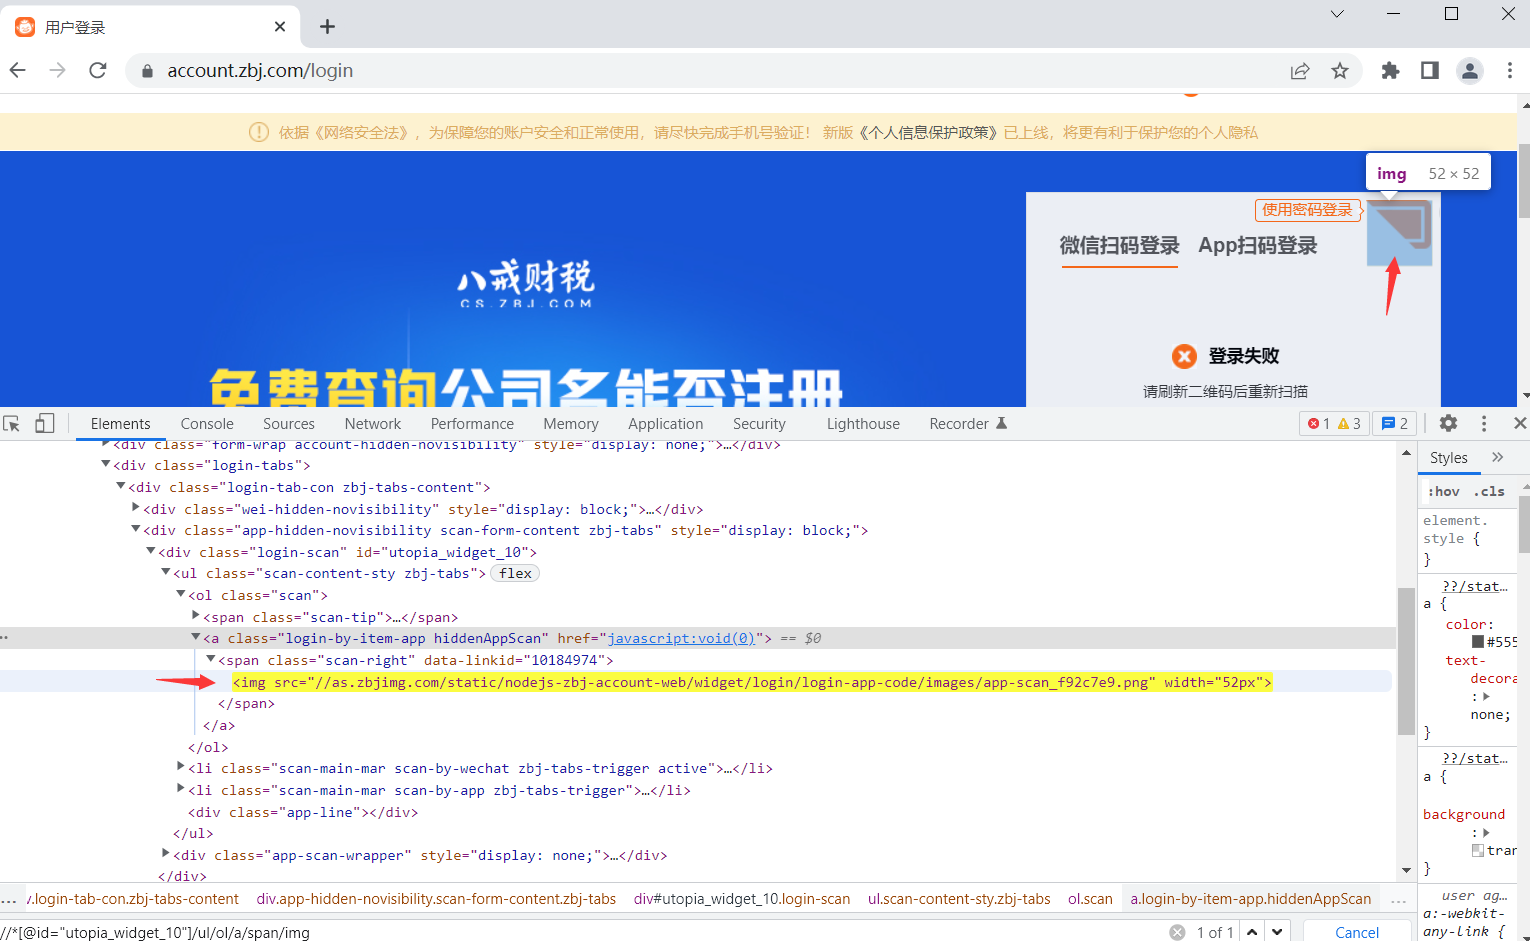This screenshot has width=1530, height=941.
Task: Switch to the Console tab
Action: 207,424
